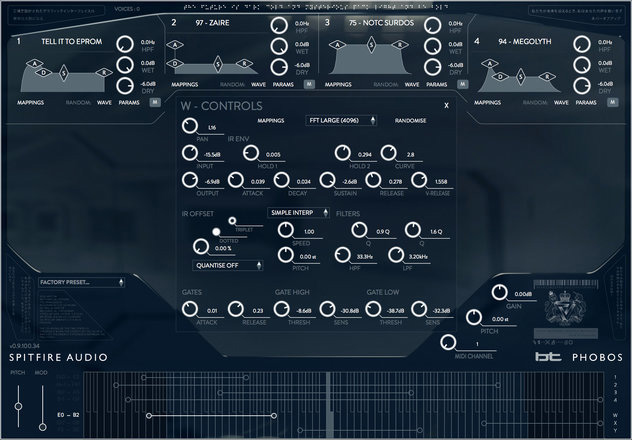Image resolution: width=632 pixels, height=440 pixels.
Task: Click the PITCH wheel slider handle
Action: [18, 406]
